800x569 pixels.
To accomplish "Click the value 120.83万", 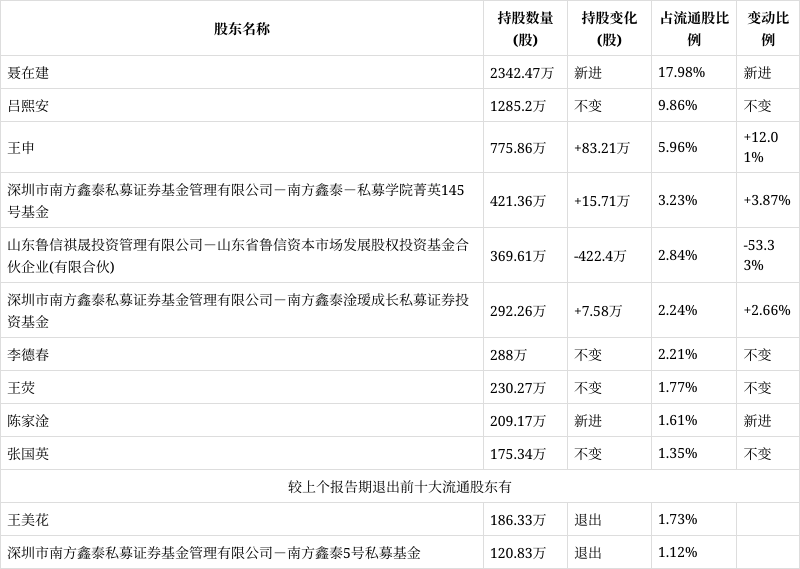I will pos(517,553).
